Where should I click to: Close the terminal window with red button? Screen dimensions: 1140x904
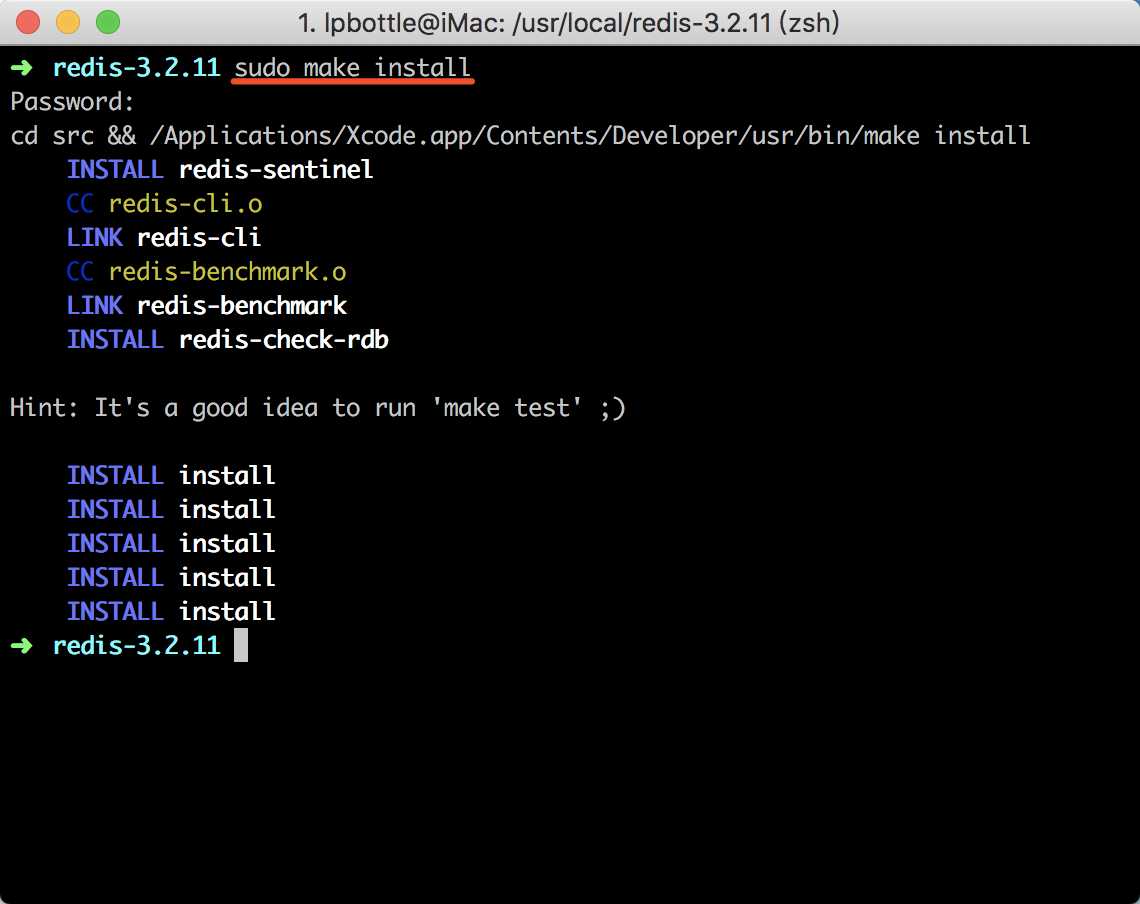tap(28, 22)
